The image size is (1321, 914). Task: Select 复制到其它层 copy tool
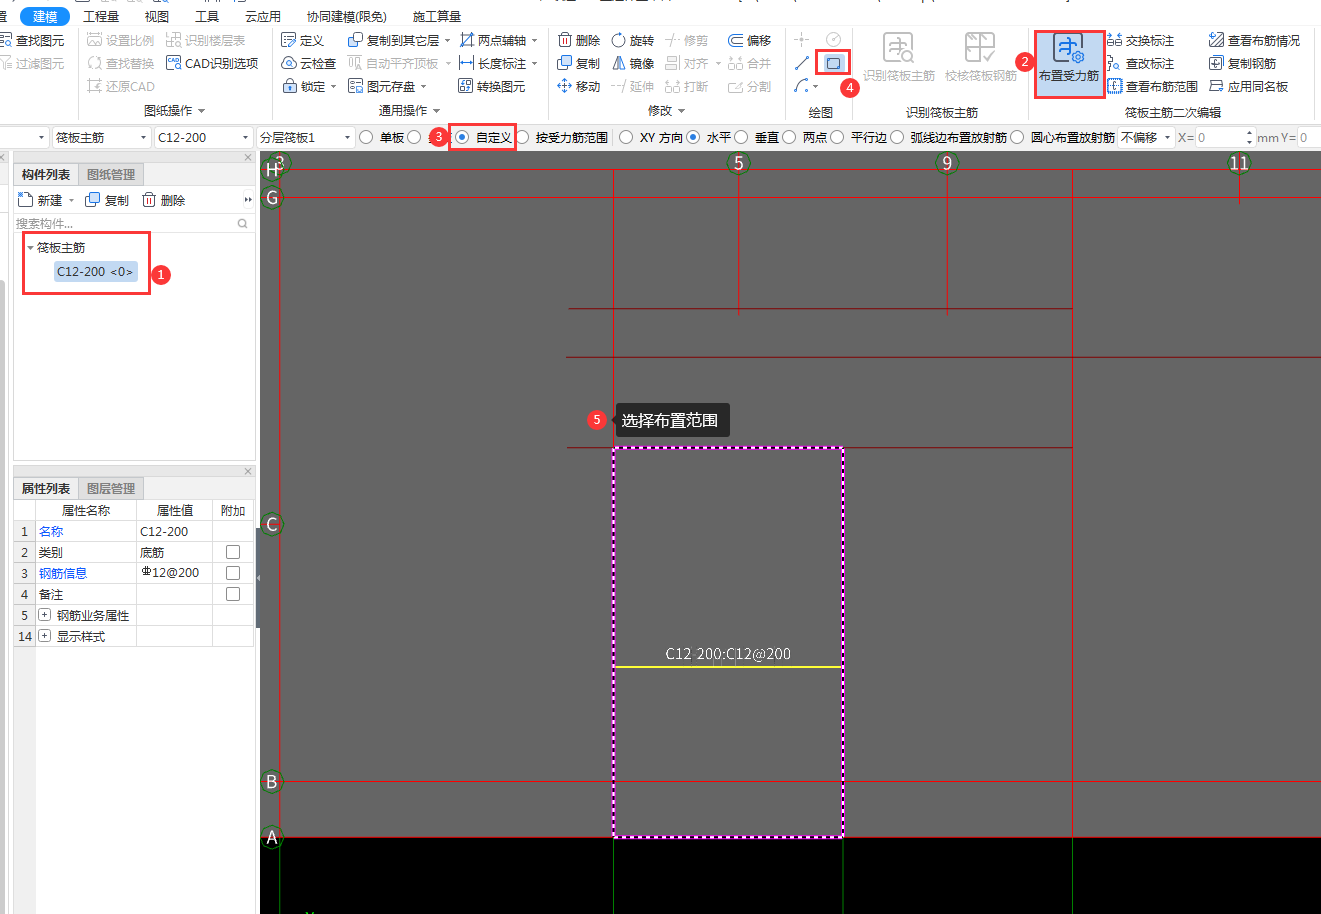[398, 40]
